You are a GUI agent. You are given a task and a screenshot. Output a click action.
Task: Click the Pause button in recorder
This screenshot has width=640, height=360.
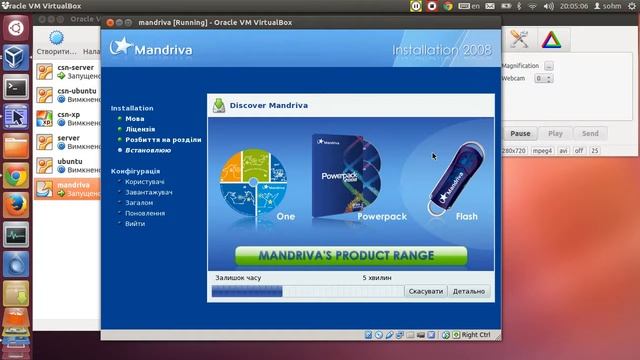(520, 133)
